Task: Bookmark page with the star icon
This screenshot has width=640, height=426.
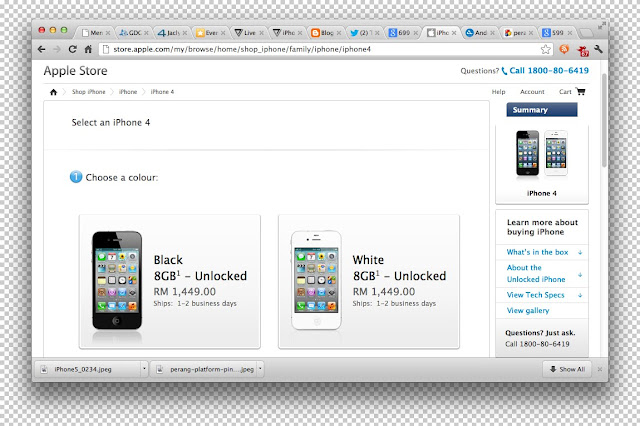Action: [546, 49]
